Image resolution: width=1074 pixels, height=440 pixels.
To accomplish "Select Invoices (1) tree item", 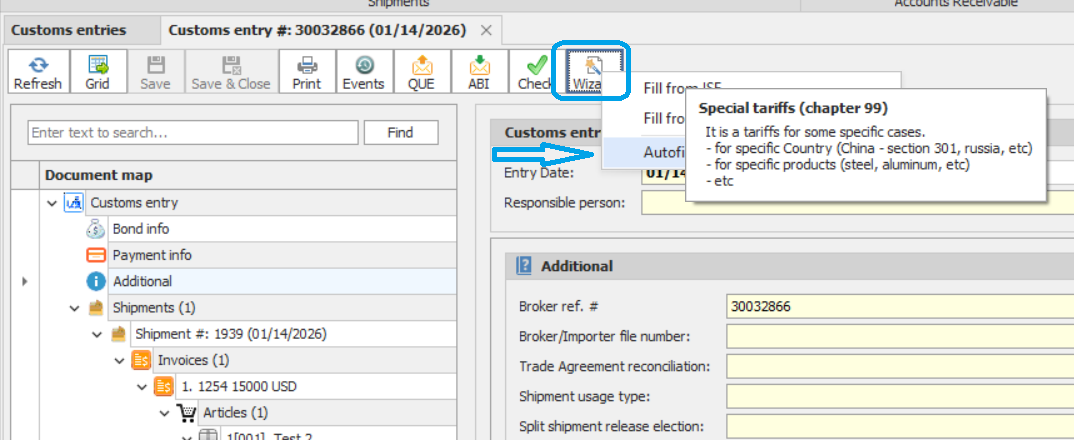I will point(193,360).
